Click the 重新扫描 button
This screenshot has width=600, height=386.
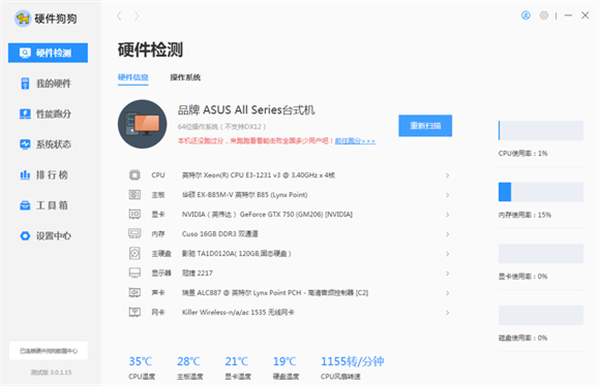pyautogui.click(x=425, y=125)
